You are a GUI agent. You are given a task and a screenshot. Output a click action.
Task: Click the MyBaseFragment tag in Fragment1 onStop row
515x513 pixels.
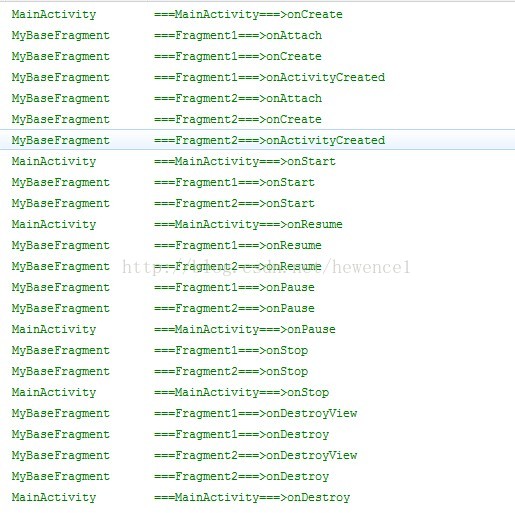61,351
